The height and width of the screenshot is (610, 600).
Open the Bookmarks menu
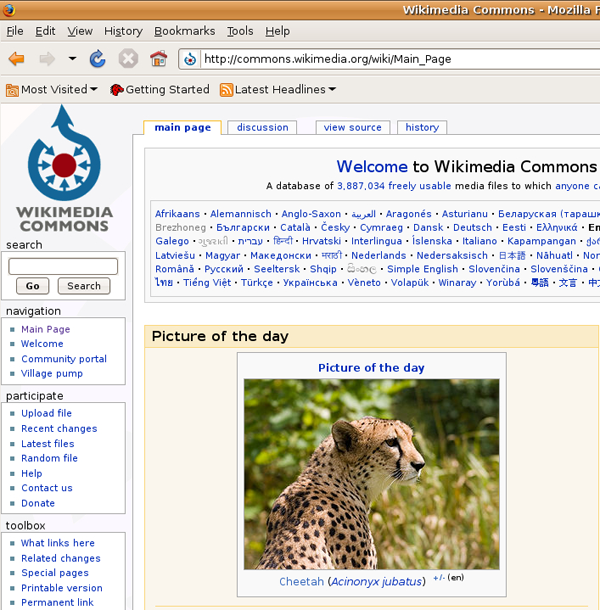(184, 31)
